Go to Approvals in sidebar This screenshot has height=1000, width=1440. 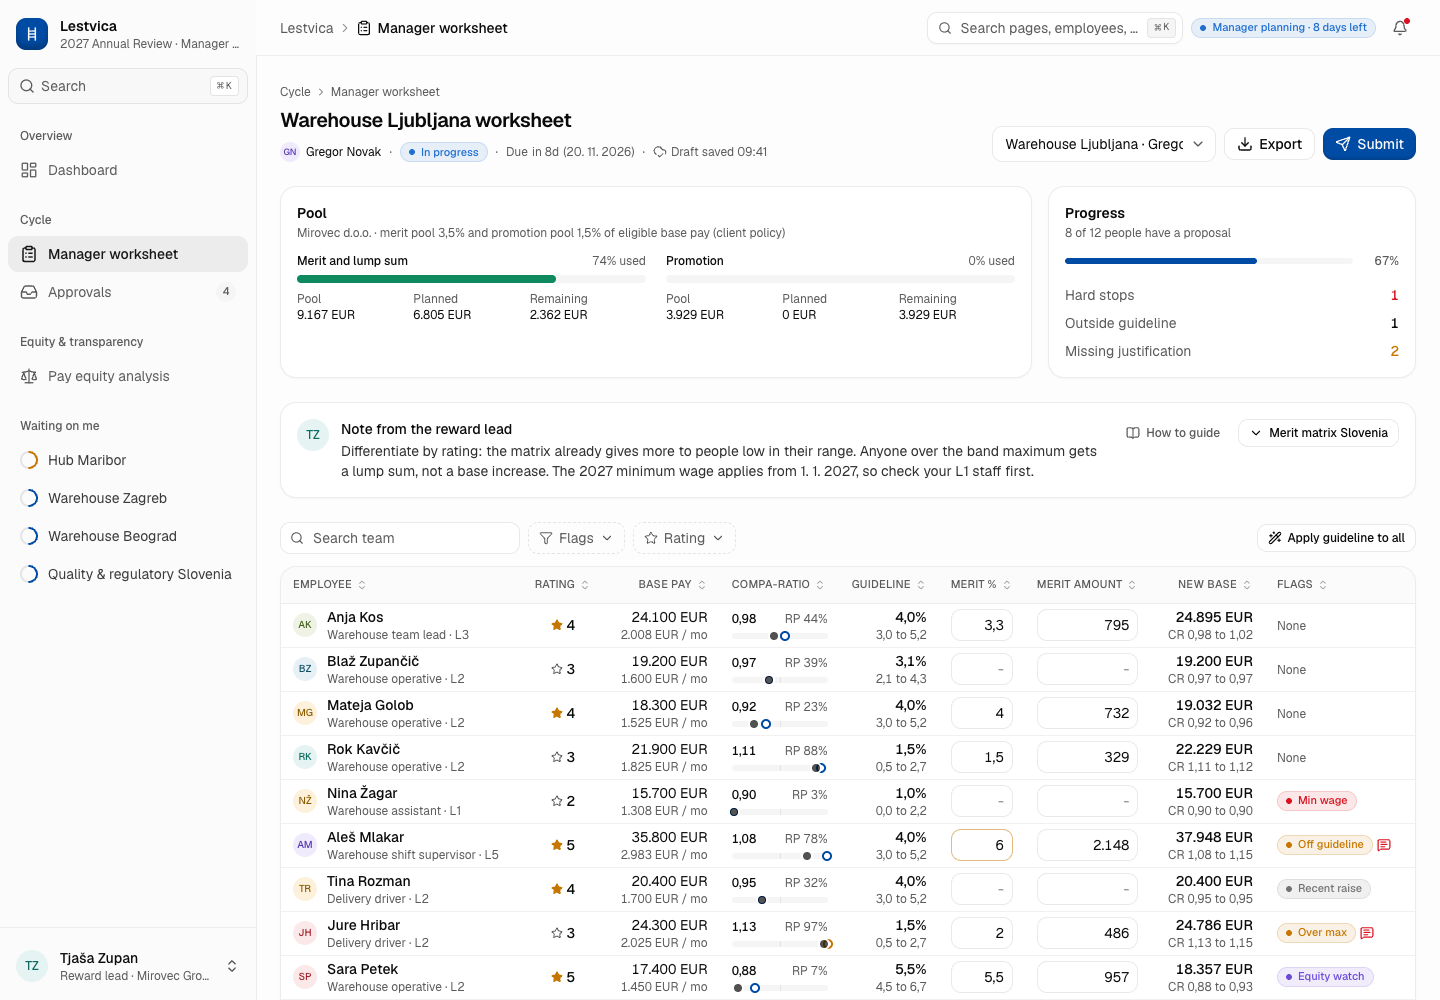128,292
